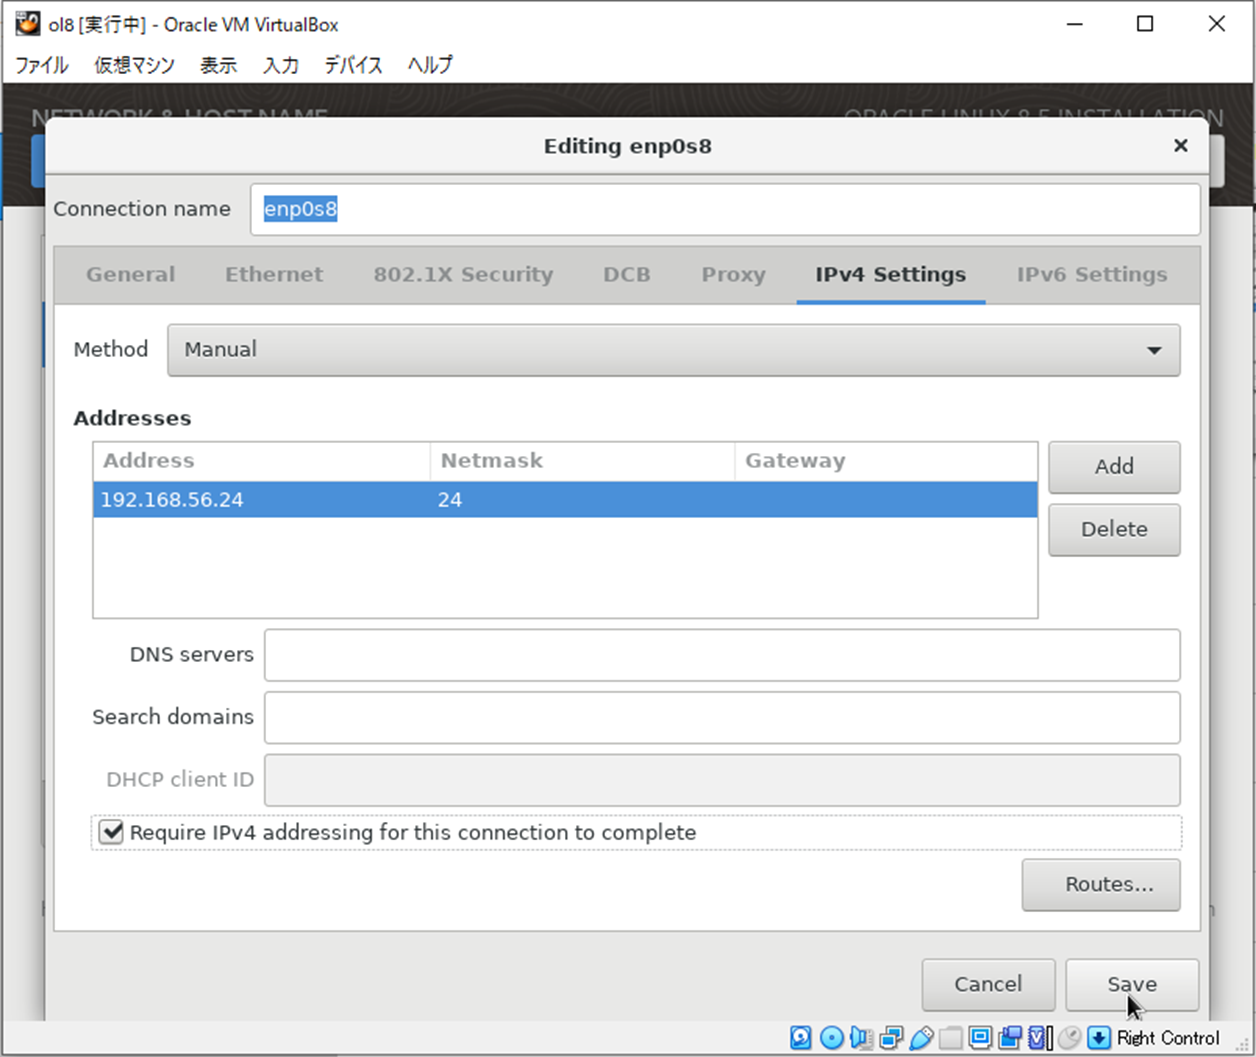Click the DHCP client ID field
Screen dimensions: 1256x1057
point(722,780)
